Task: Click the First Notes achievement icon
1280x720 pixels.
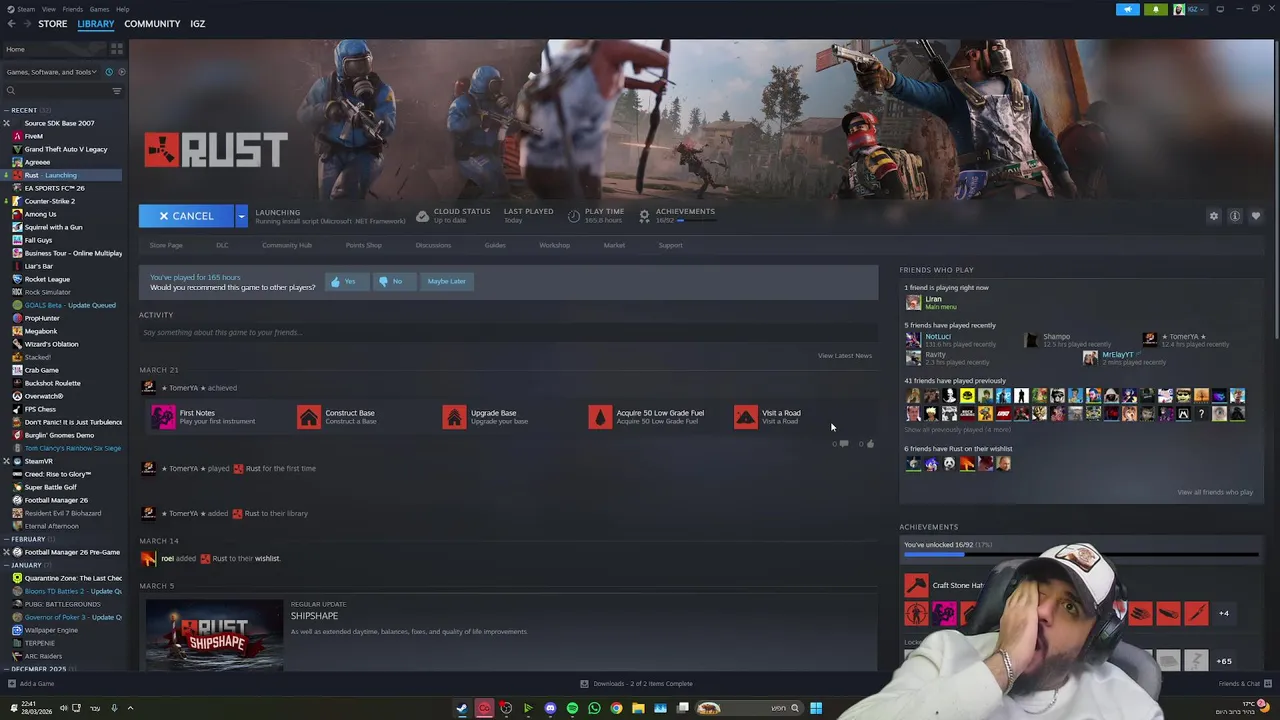Action: pos(163,417)
